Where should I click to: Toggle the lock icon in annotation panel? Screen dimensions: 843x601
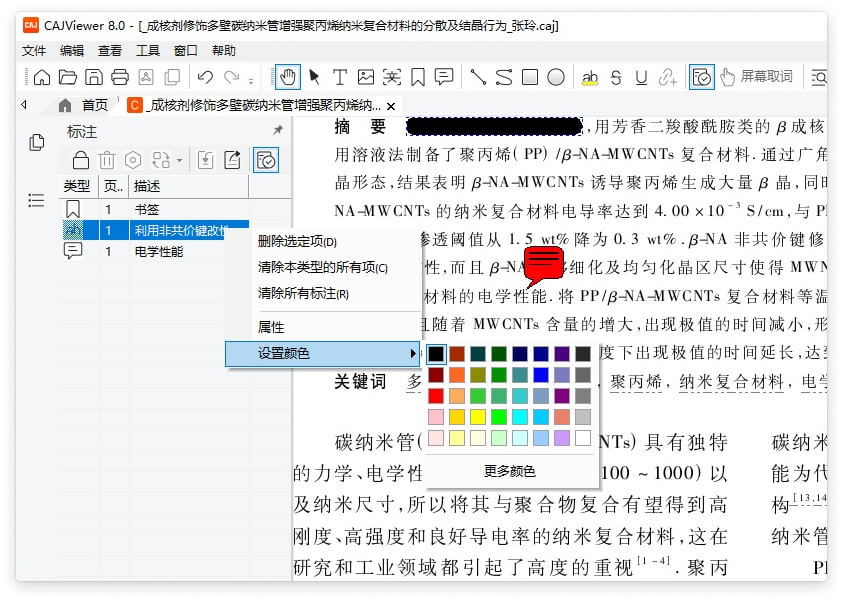[x=81, y=160]
